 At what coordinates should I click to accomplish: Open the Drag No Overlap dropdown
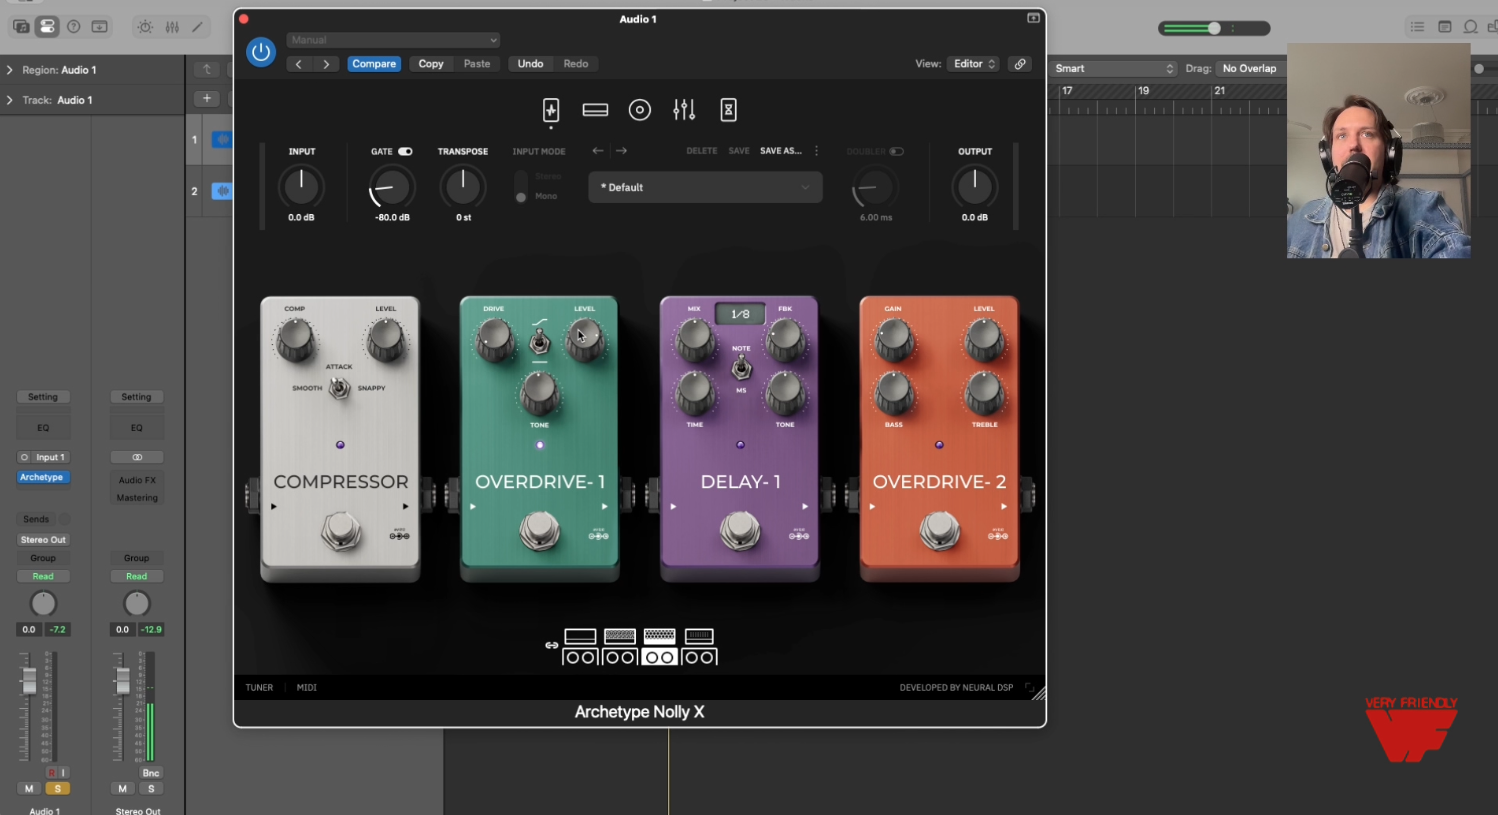1250,68
